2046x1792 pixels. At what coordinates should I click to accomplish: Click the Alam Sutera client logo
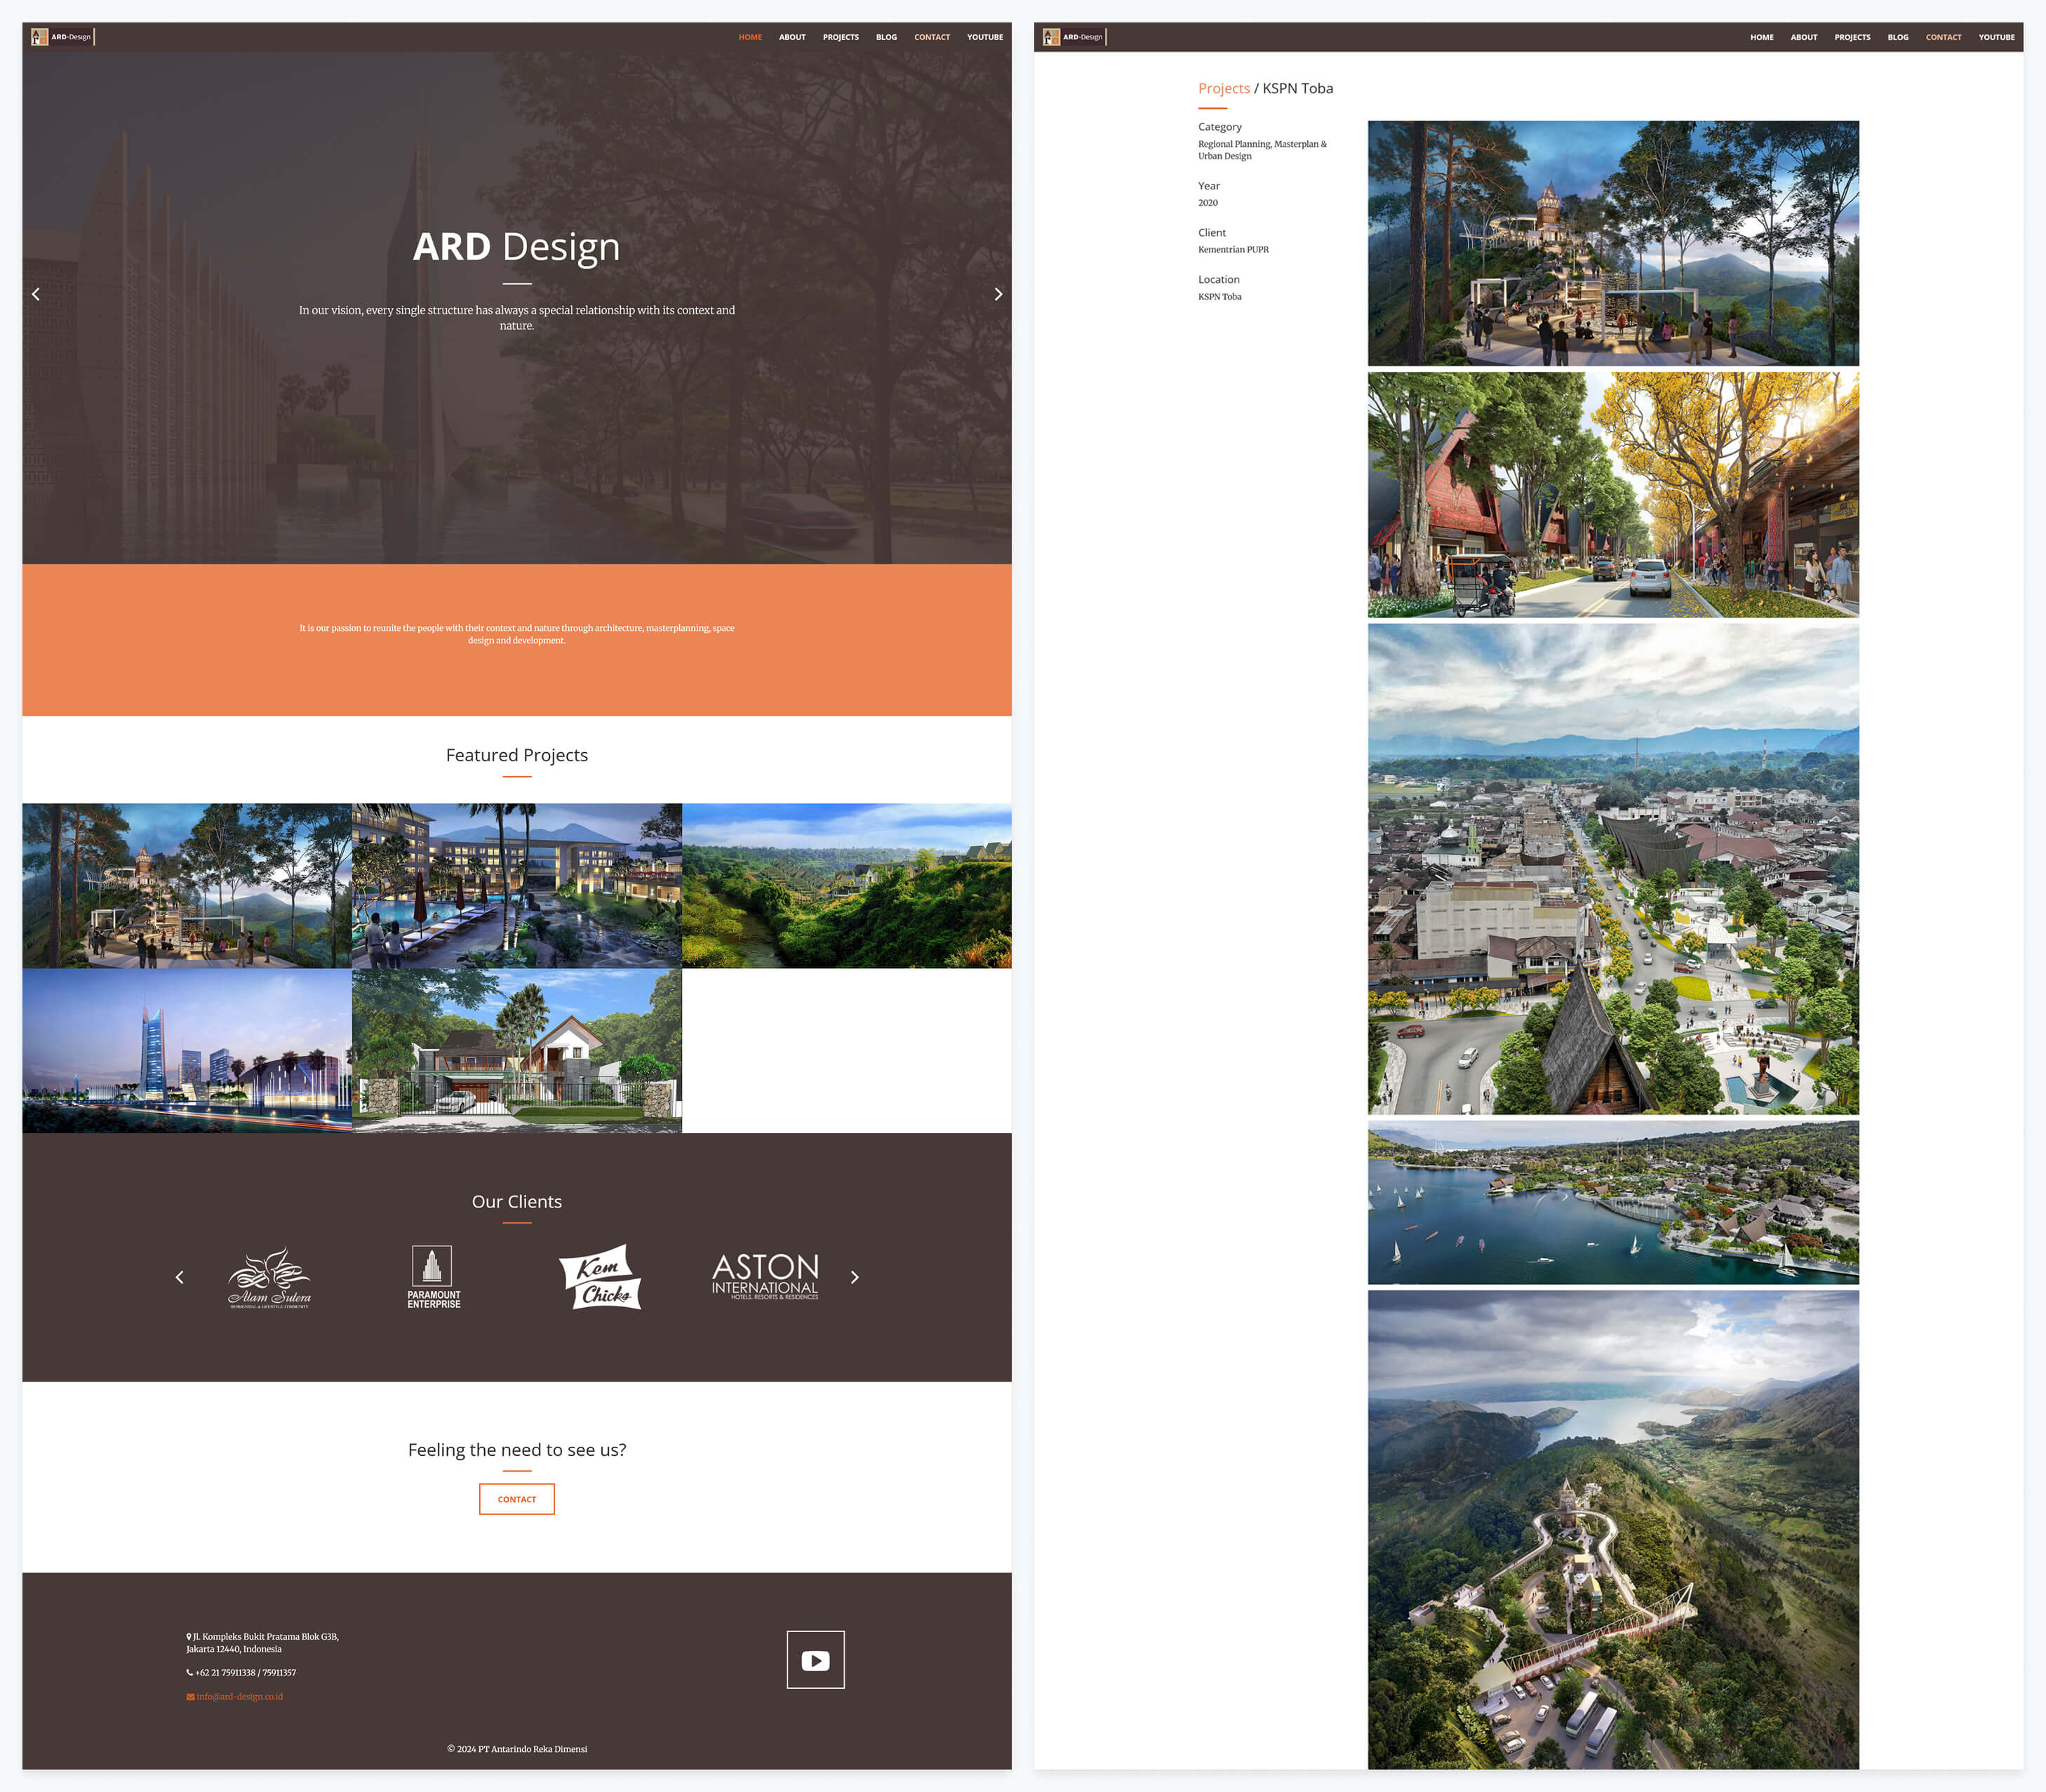click(270, 1277)
